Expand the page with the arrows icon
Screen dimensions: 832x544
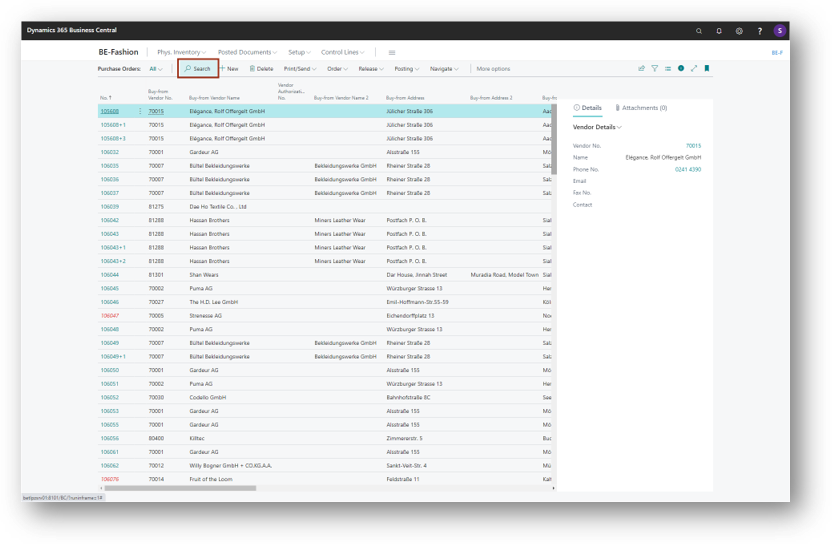pyautogui.click(x=694, y=68)
